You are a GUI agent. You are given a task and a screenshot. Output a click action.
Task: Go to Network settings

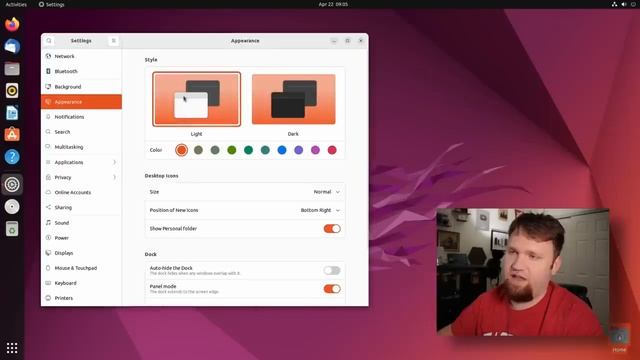pyautogui.click(x=81, y=56)
